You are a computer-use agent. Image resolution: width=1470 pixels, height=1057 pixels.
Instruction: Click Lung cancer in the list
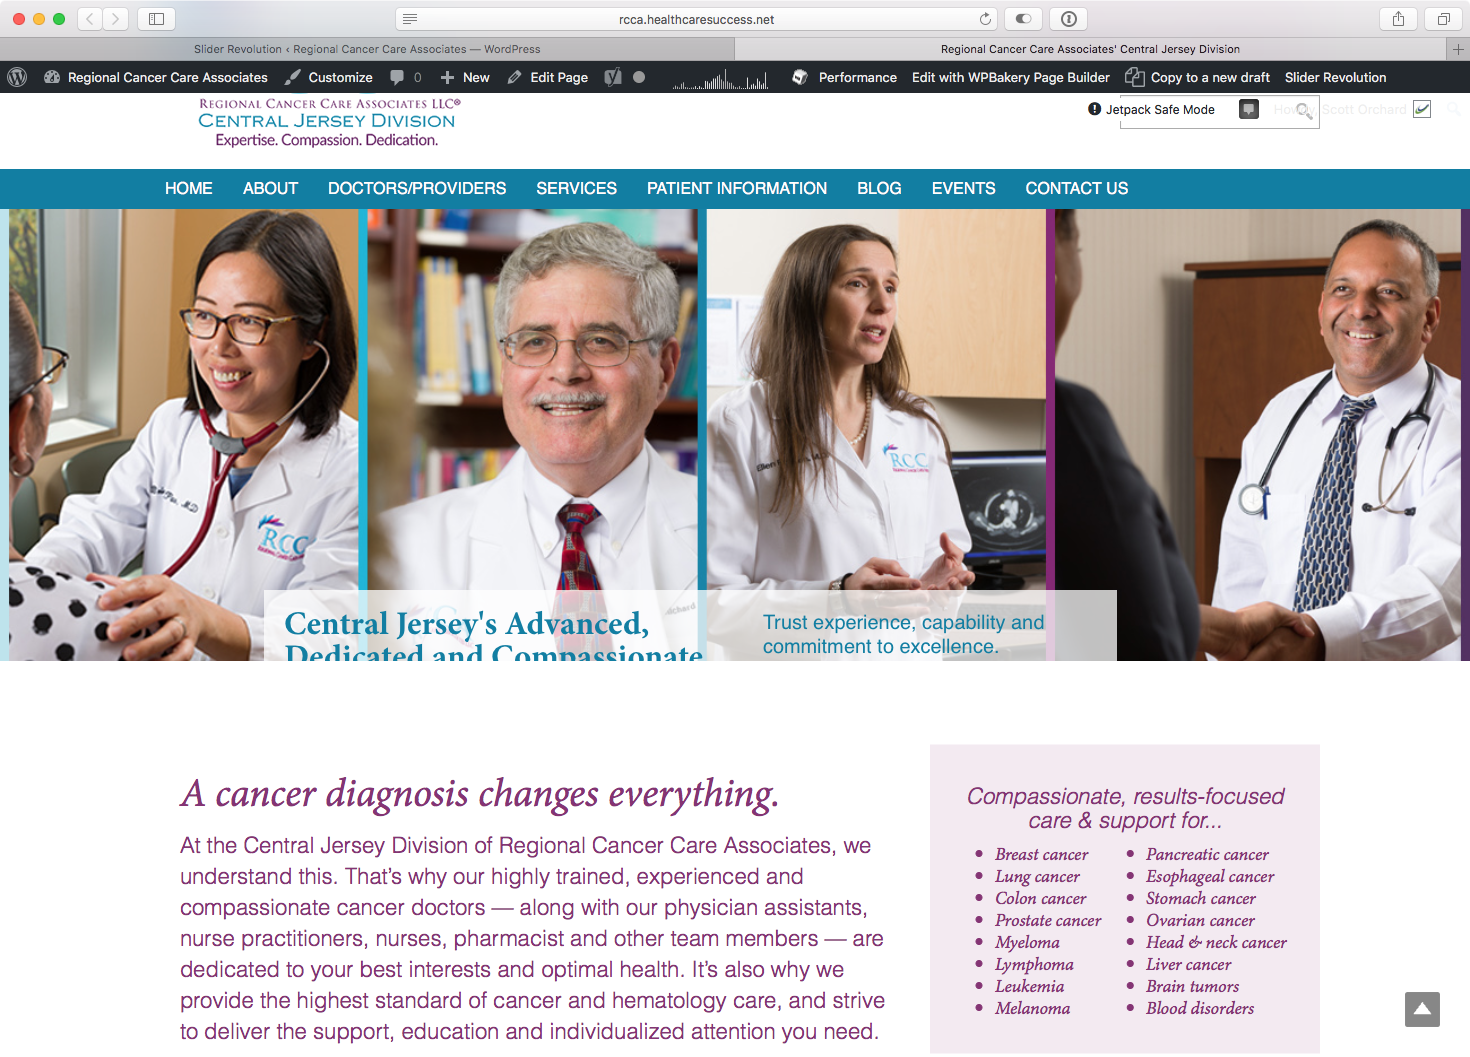[1037, 876]
